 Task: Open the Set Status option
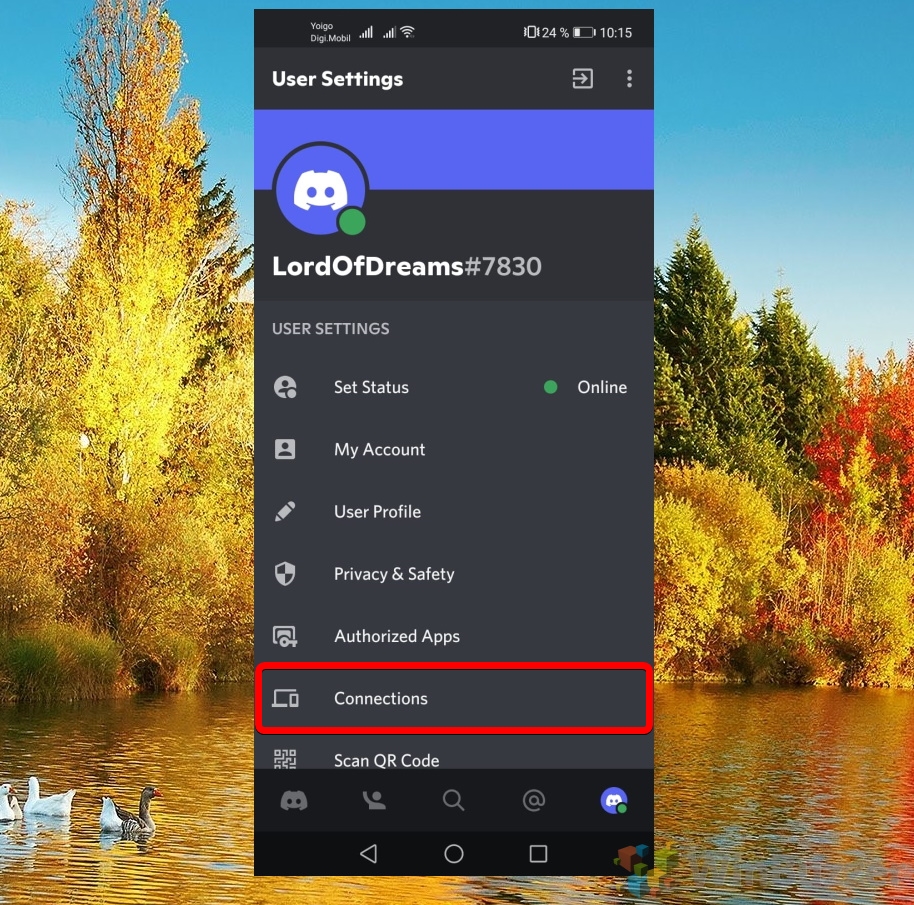454,388
